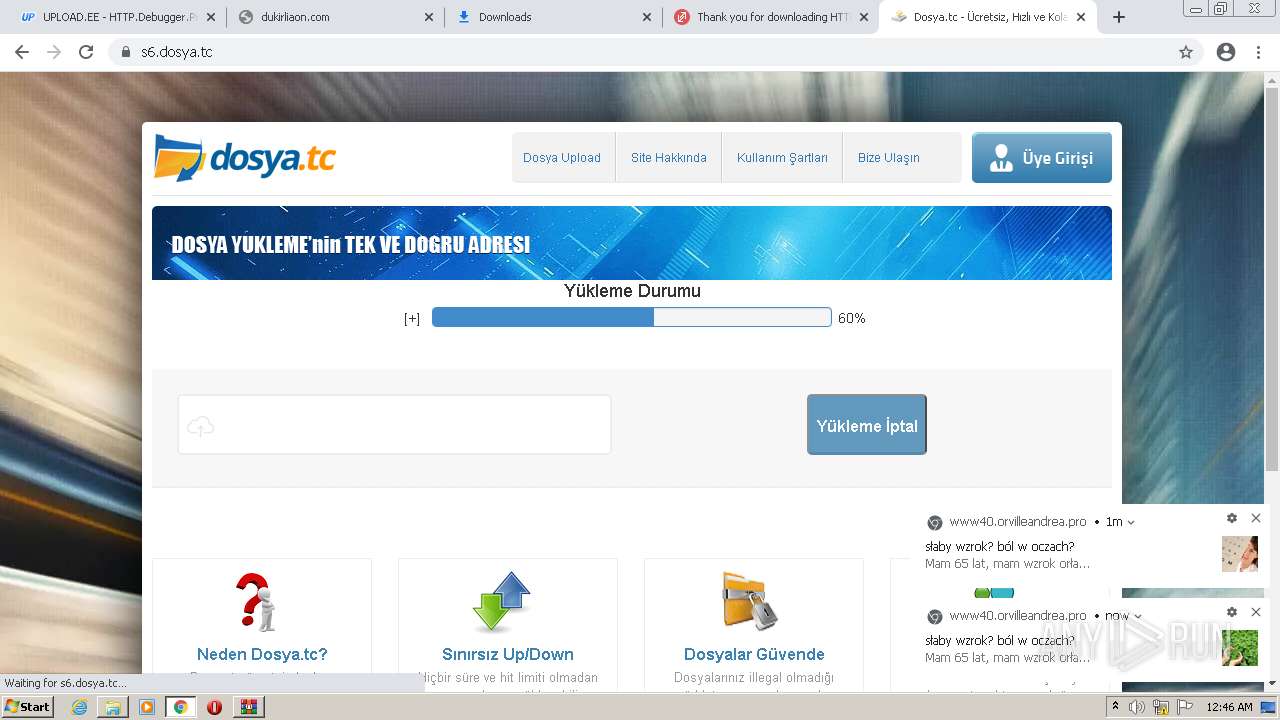Viewport: 1280px width, 720px height.
Task: Open Neden Dosya.tc? heading link
Action: 262,654
